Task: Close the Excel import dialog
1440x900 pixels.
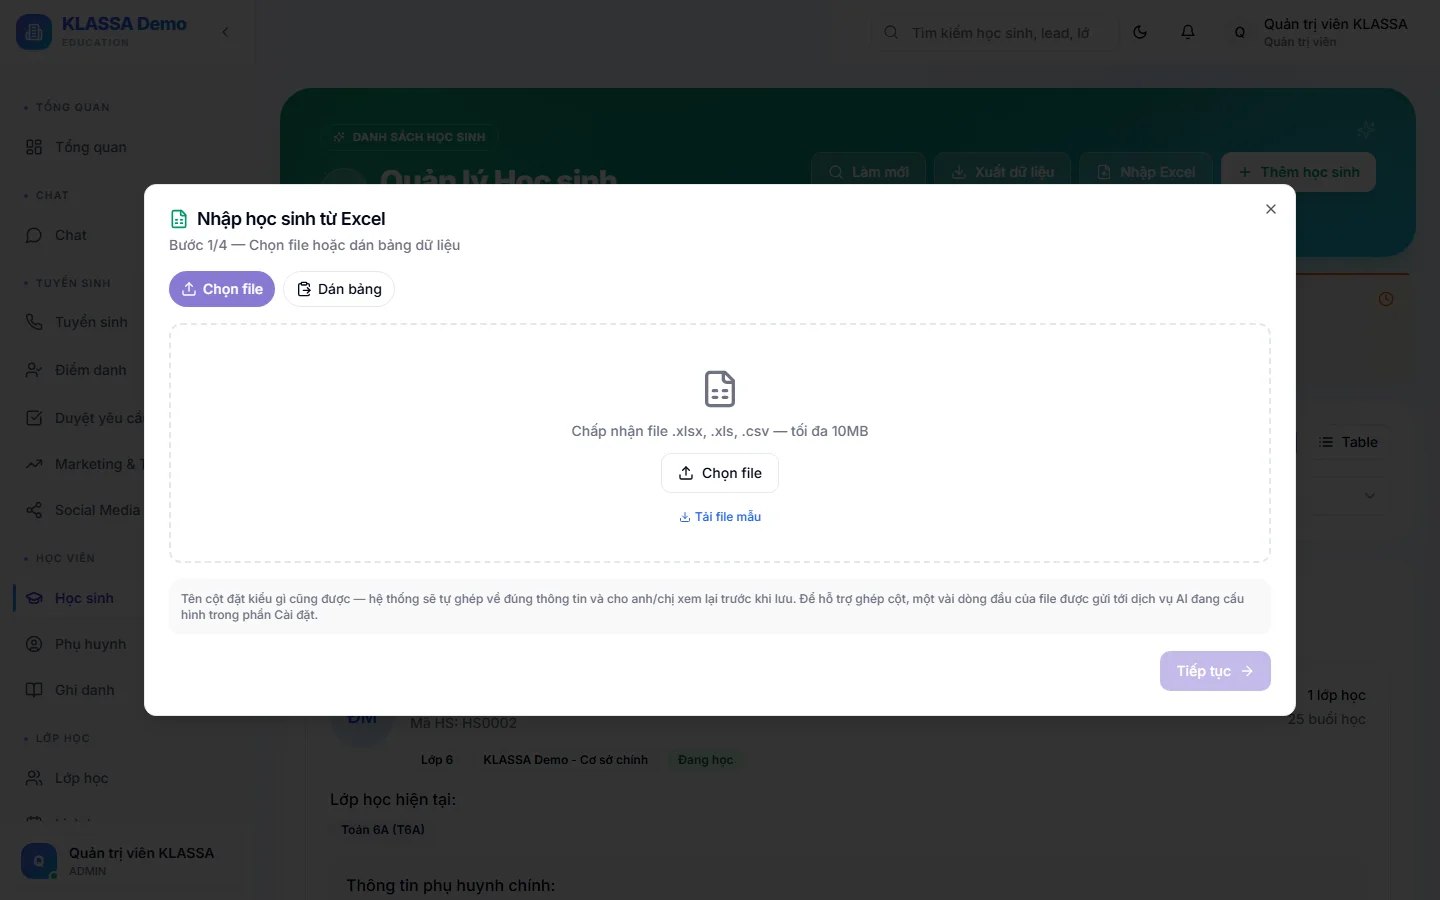Action: pyautogui.click(x=1271, y=209)
